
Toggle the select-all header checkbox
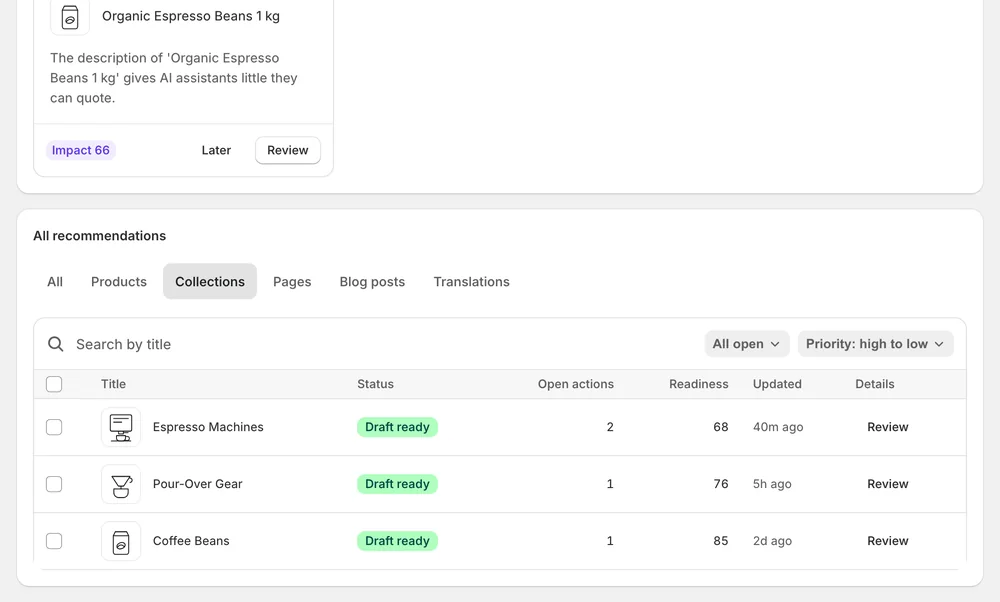point(54,384)
